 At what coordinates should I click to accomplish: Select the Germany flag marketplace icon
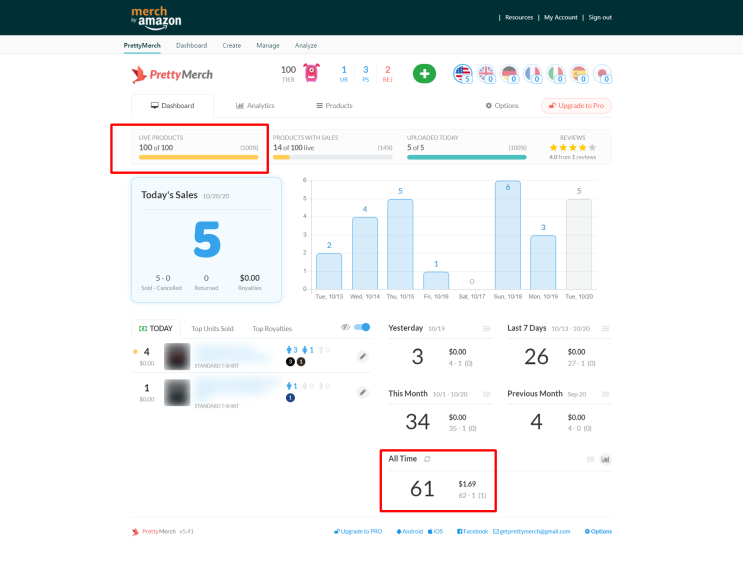tap(509, 73)
